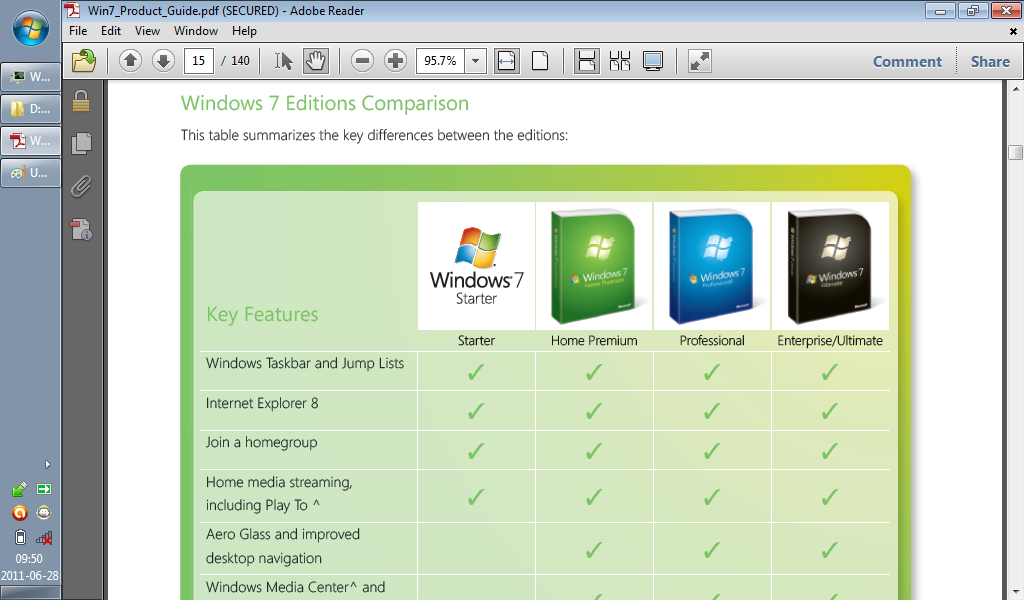Image resolution: width=1024 pixels, height=600 pixels.
Task: Go to previous page with up arrow
Action: (131, 61)
